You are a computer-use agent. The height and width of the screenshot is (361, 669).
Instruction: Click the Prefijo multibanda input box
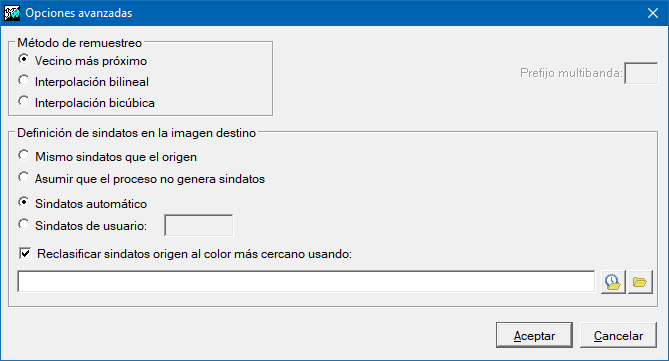tap(641, 73)
